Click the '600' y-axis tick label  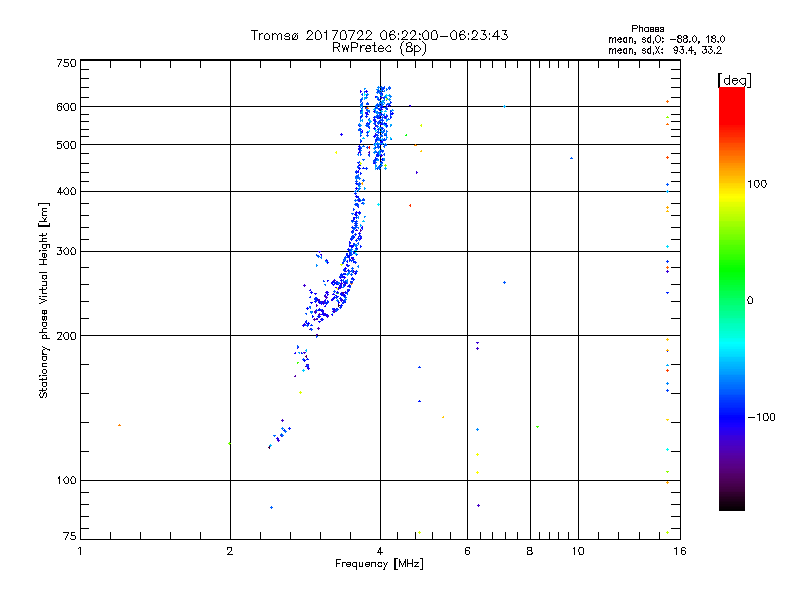[66, 107]
